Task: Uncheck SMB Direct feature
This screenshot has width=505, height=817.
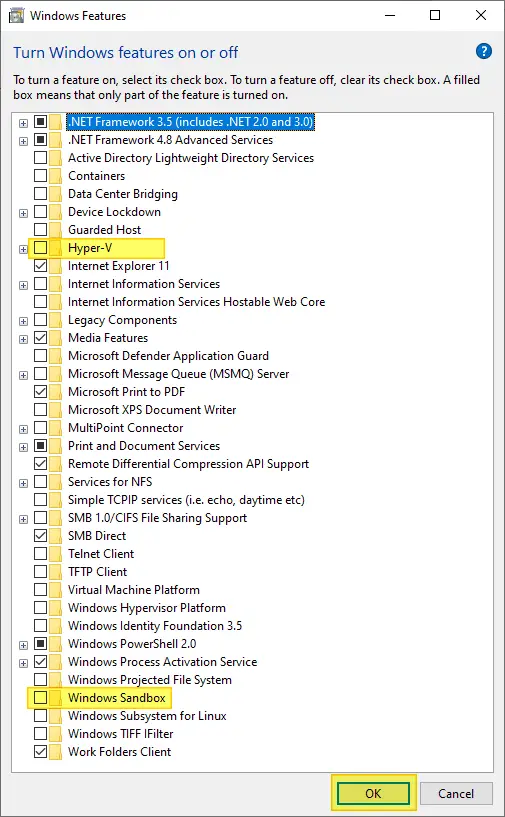Action: (40, 536)
